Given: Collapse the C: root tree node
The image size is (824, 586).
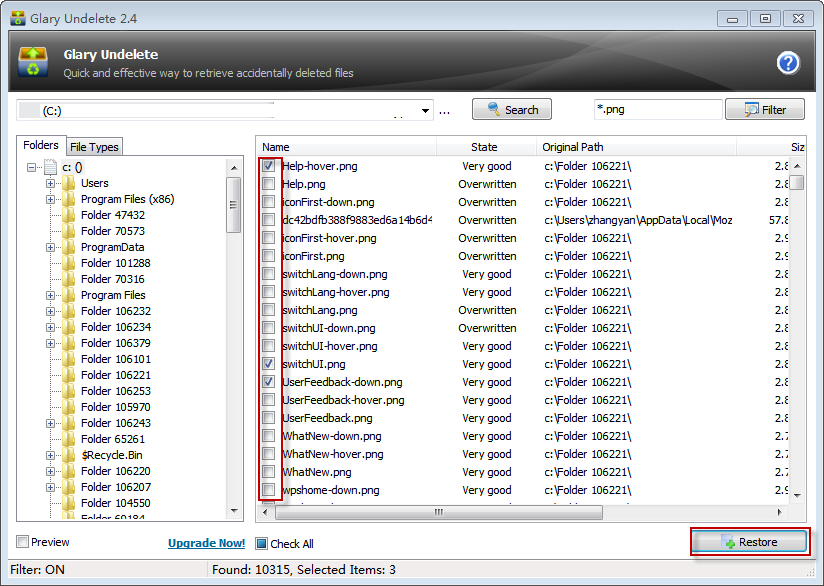Looking at the screenshot, I should click(x=32, y=167).
